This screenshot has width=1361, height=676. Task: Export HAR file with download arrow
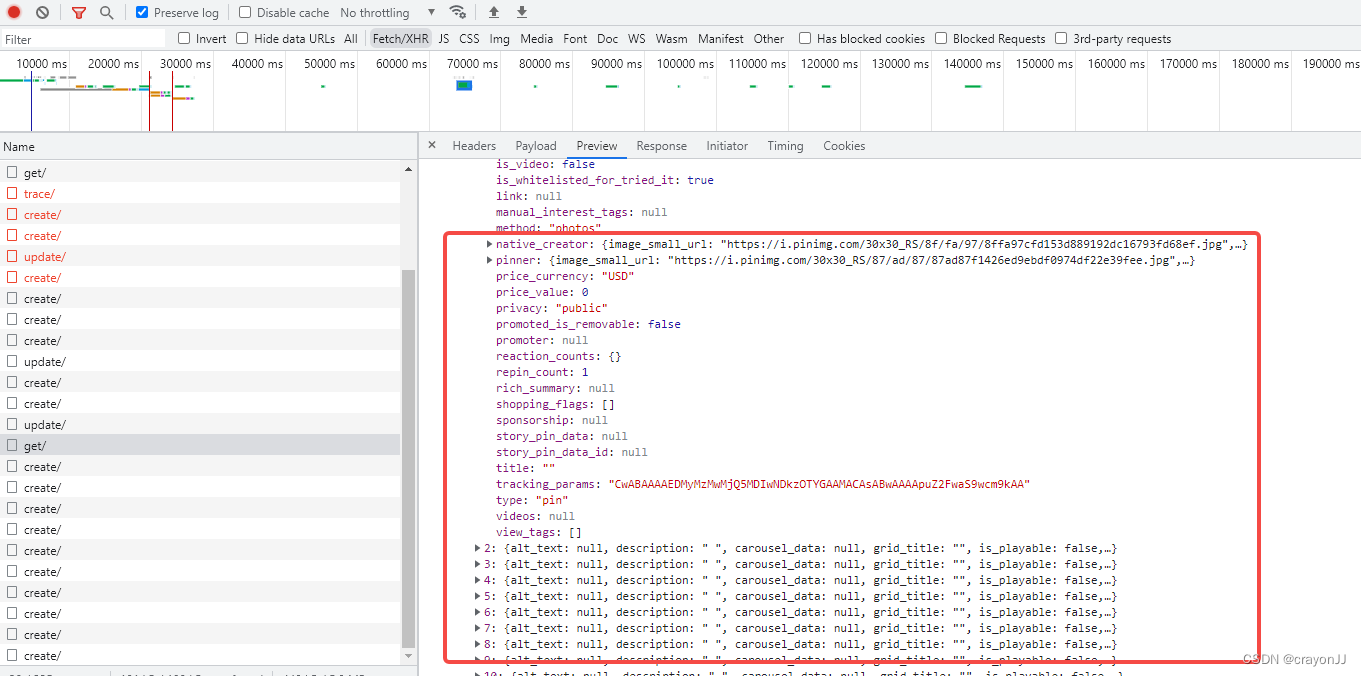point(522,12)
